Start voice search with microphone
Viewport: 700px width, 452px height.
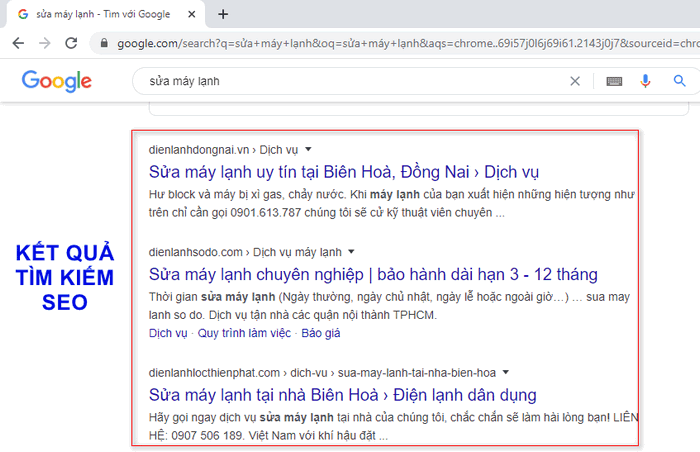point(645,81)
